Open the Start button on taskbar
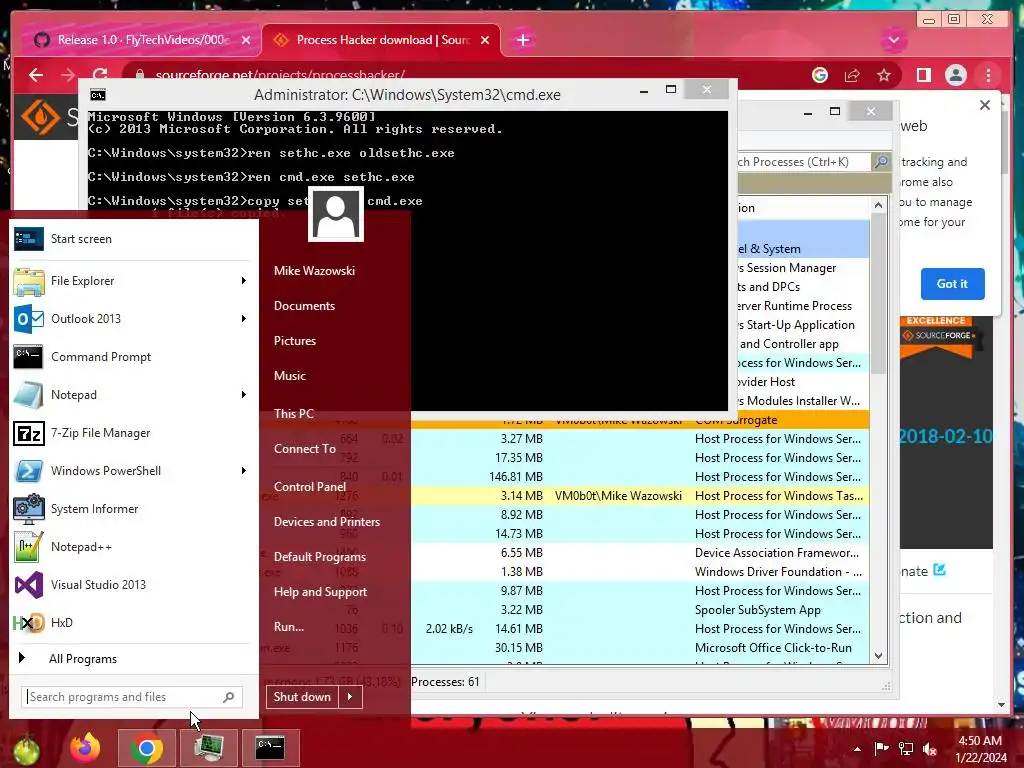The height and width of the screenshot is (768, 1024). 24,749
